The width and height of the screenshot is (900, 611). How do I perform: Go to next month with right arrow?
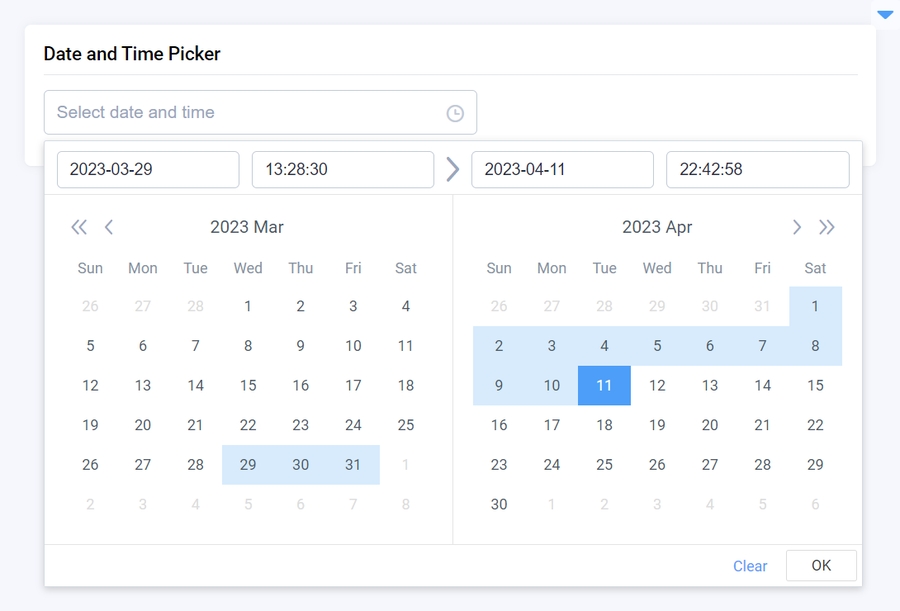(797, 227)
